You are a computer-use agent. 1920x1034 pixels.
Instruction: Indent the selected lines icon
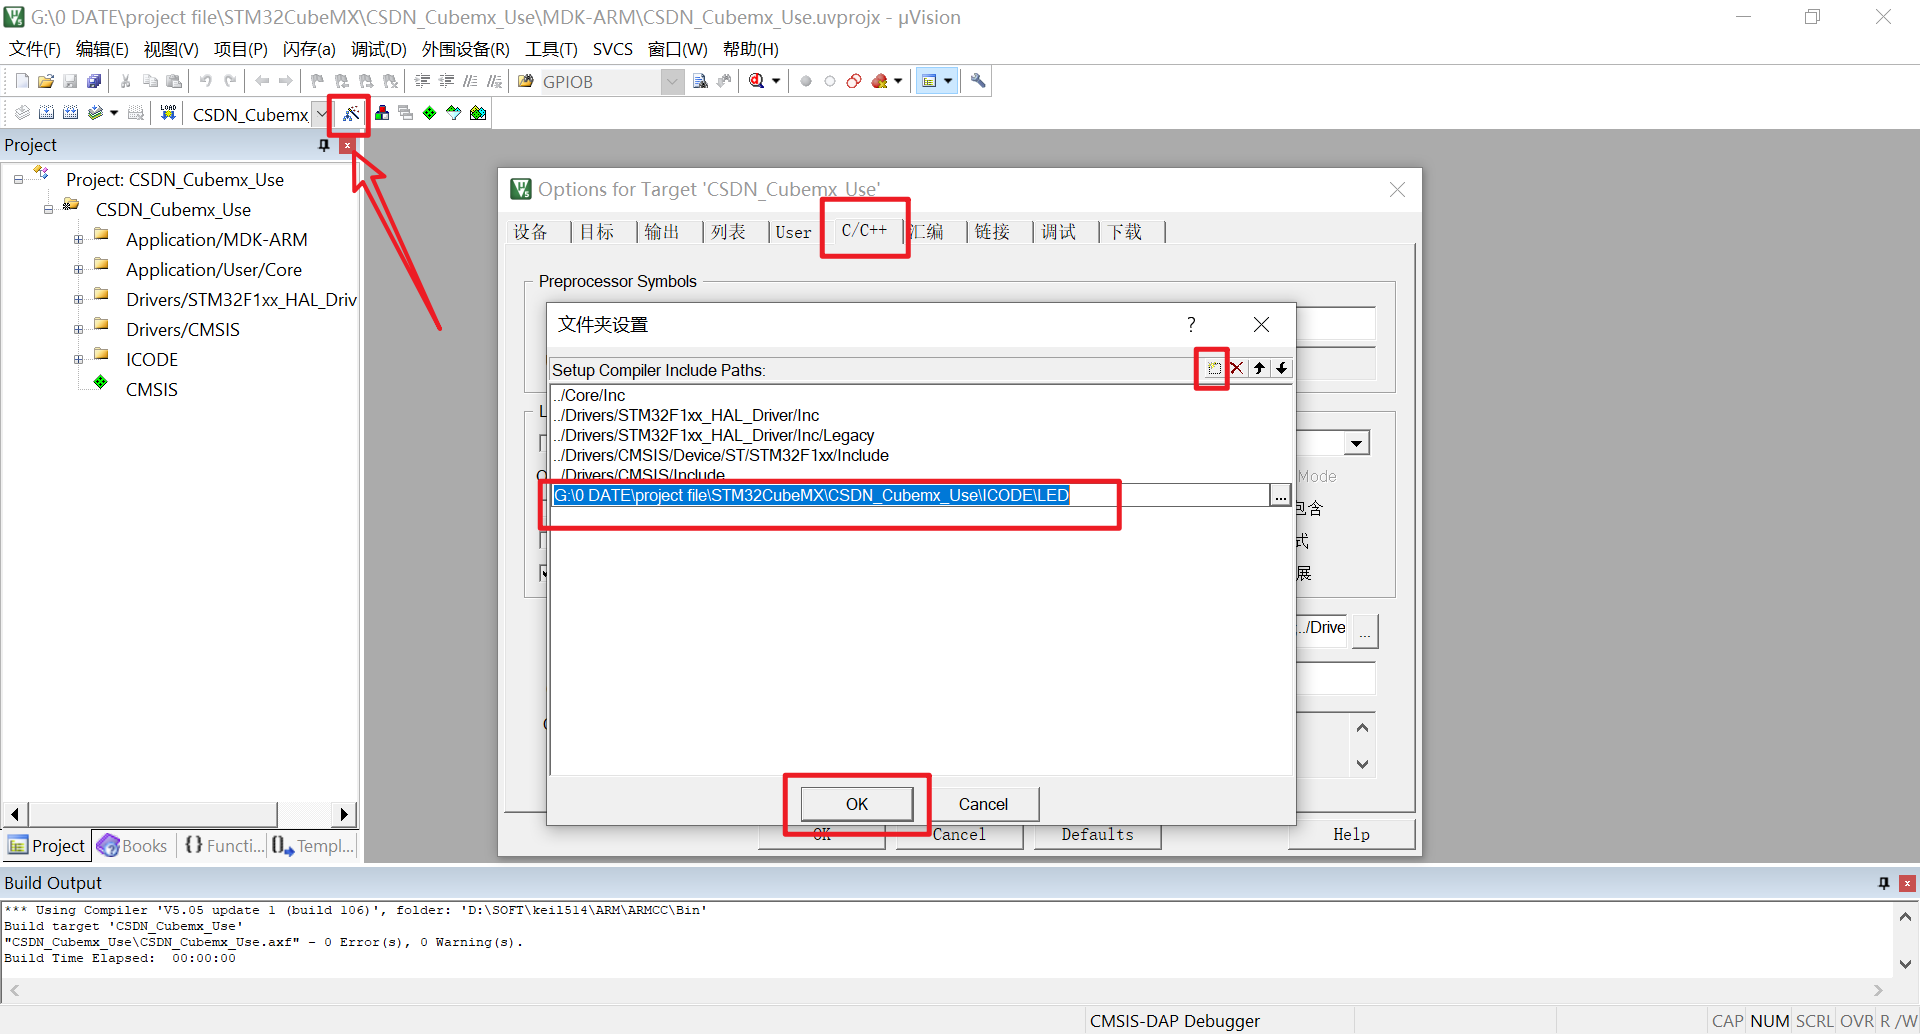click(422, 81)
